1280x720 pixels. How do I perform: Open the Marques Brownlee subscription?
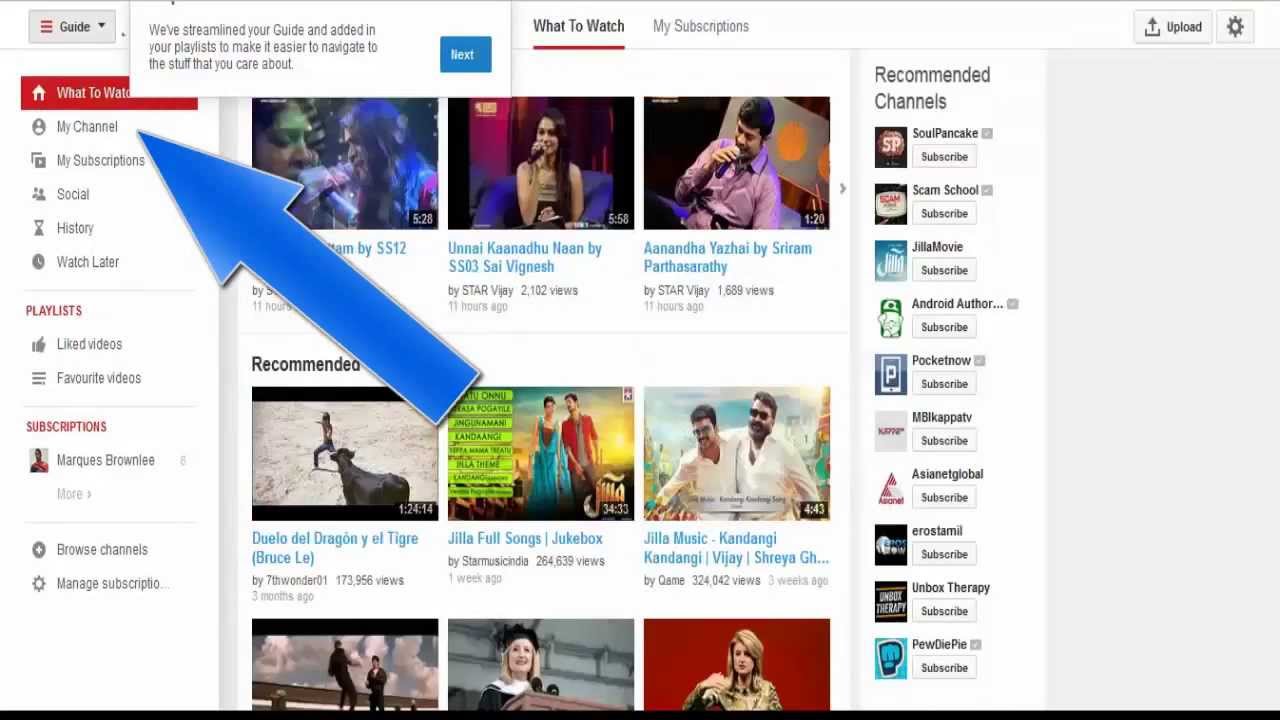pyautogui.click(x=106, y=460)
